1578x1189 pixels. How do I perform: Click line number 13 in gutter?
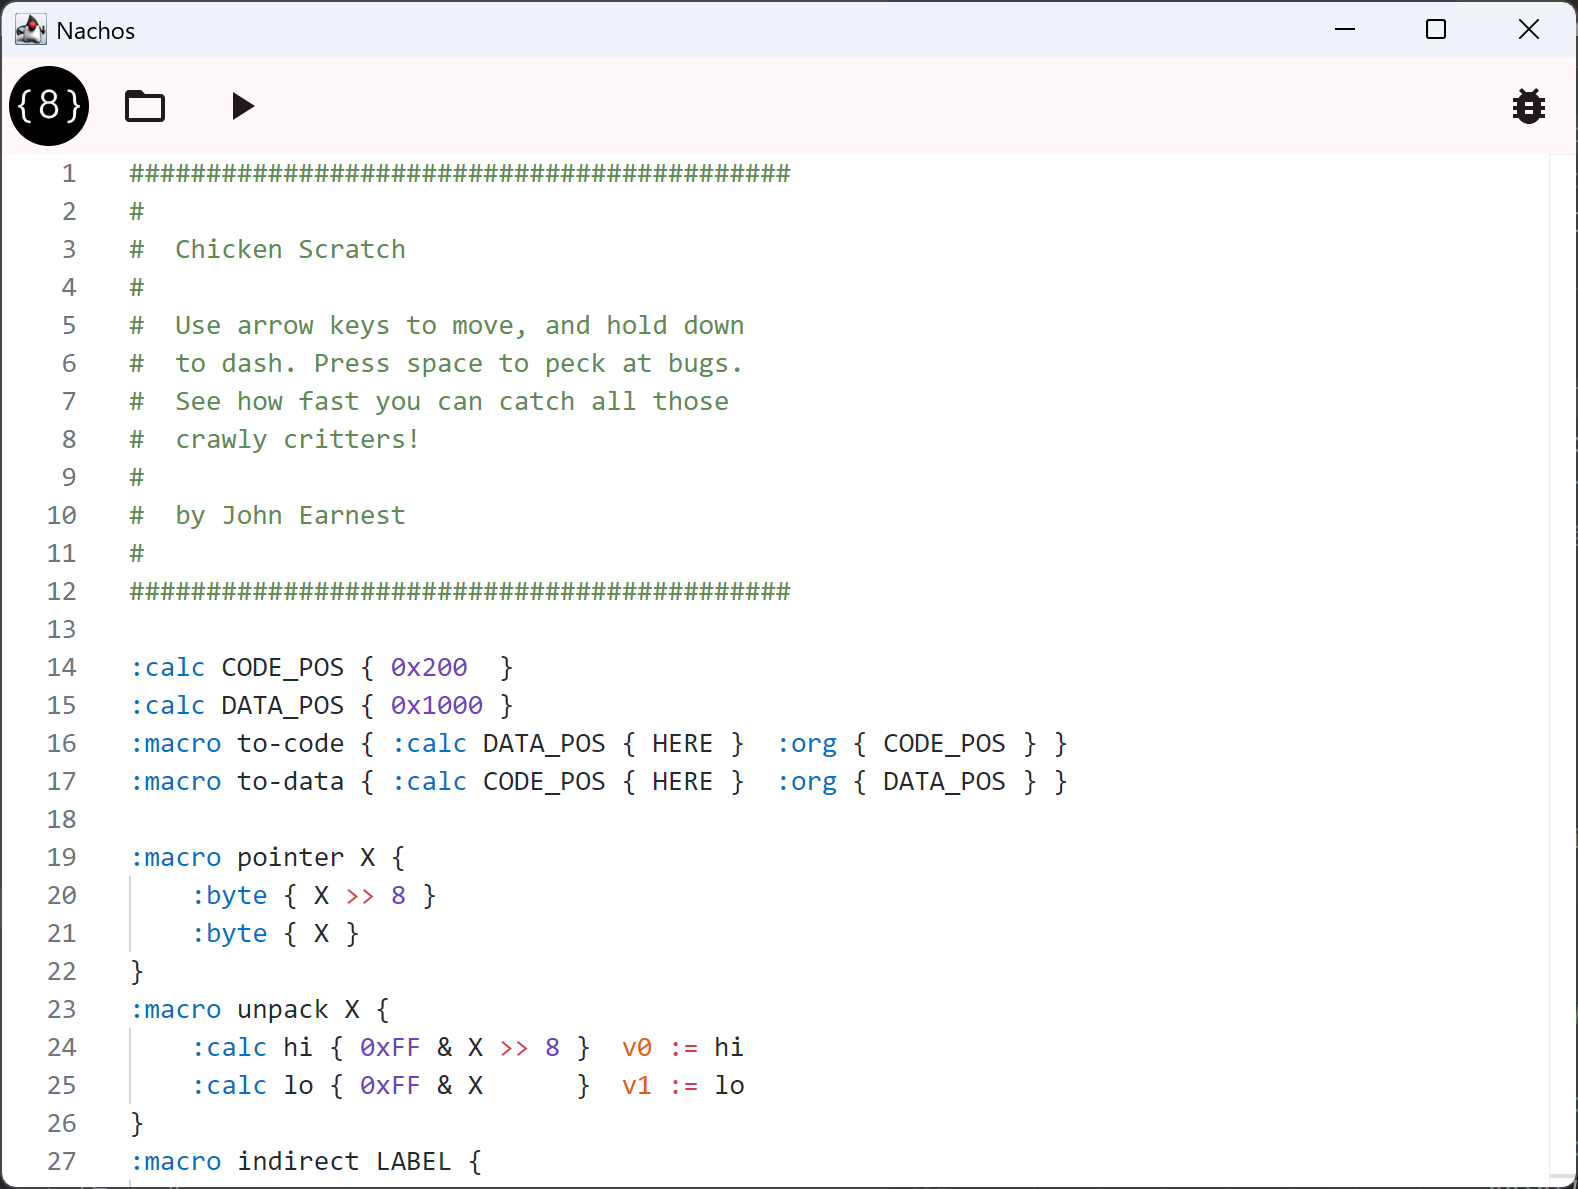(62, 629)
